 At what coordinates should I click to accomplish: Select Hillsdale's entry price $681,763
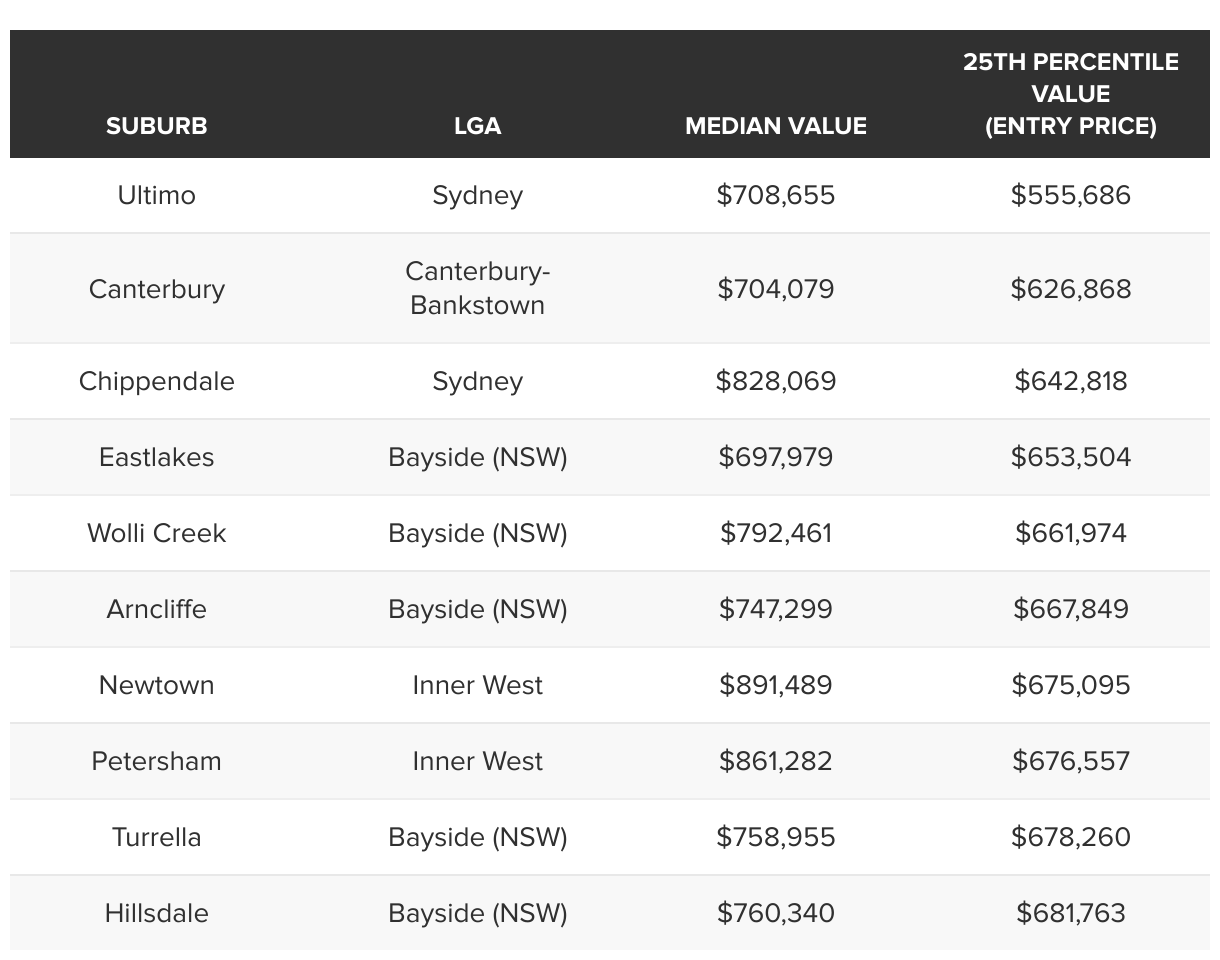1070,913
